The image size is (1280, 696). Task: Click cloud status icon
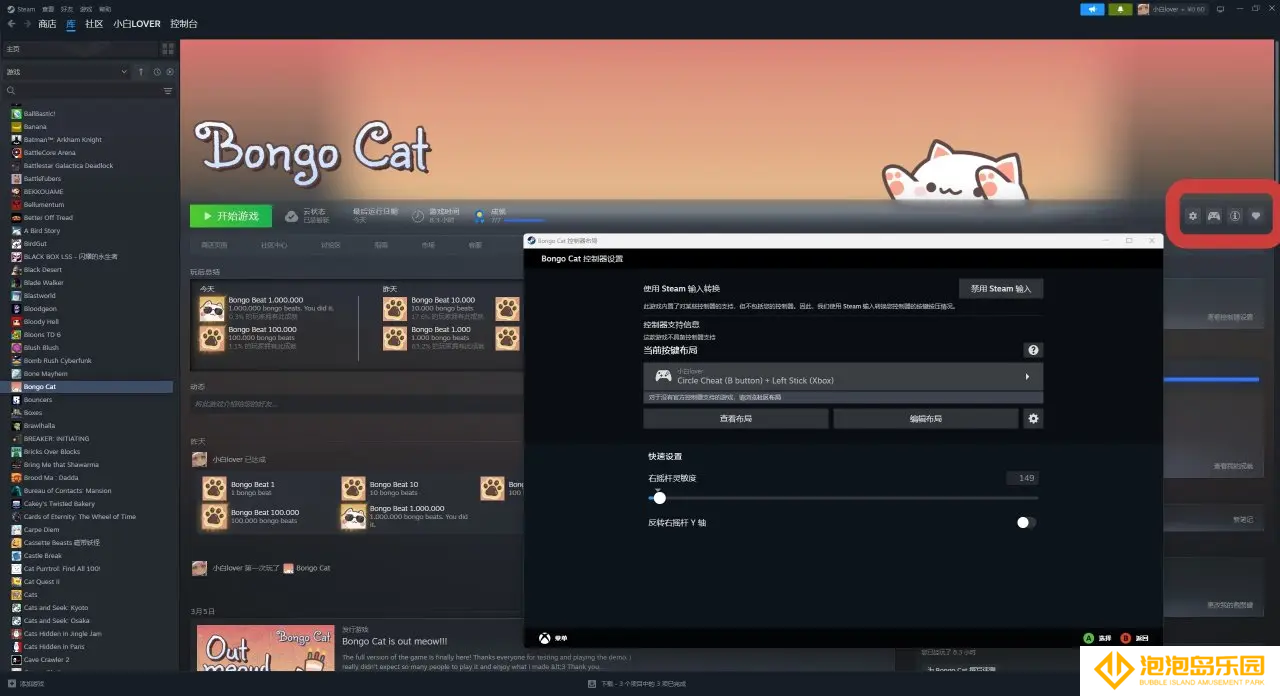tap(291, 215)
